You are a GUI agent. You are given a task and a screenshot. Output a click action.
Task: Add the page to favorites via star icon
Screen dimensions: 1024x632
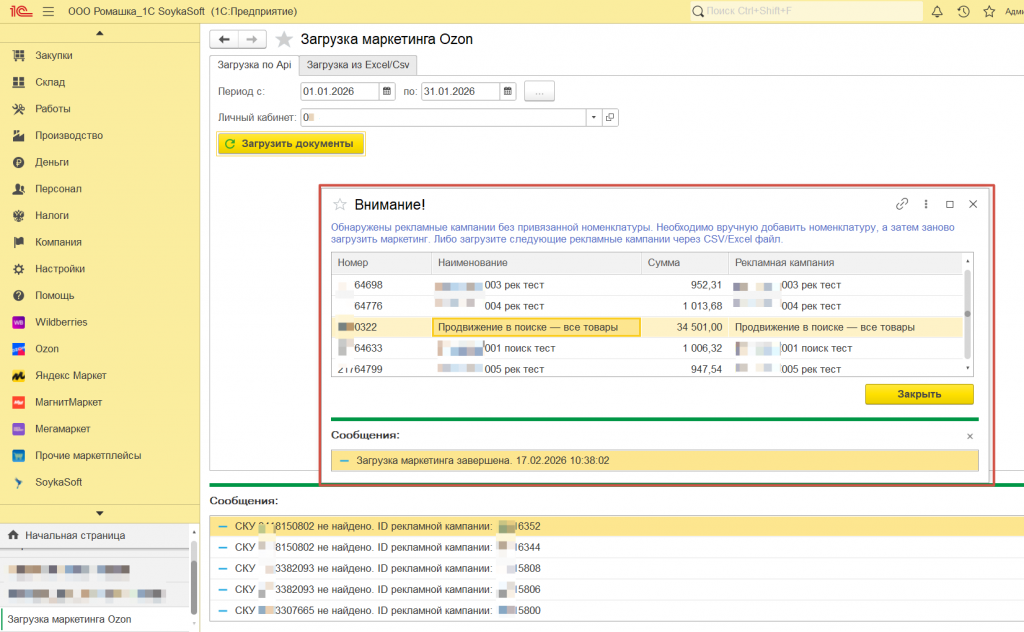tap(284, 40)
